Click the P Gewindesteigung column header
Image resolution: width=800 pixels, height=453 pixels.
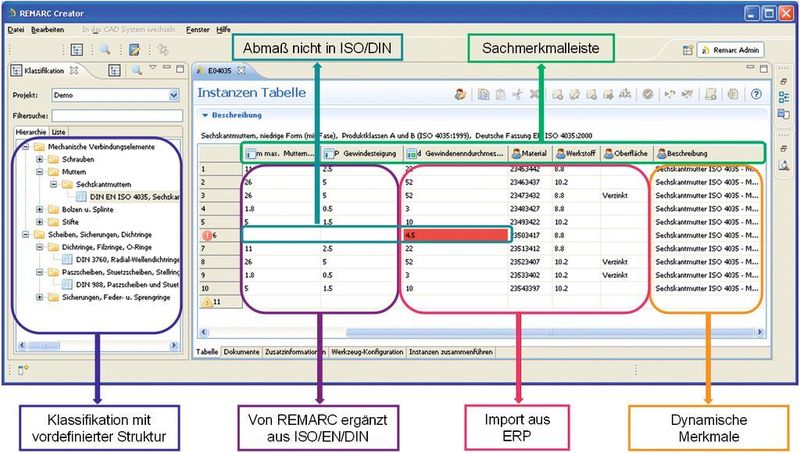point(362,153)
